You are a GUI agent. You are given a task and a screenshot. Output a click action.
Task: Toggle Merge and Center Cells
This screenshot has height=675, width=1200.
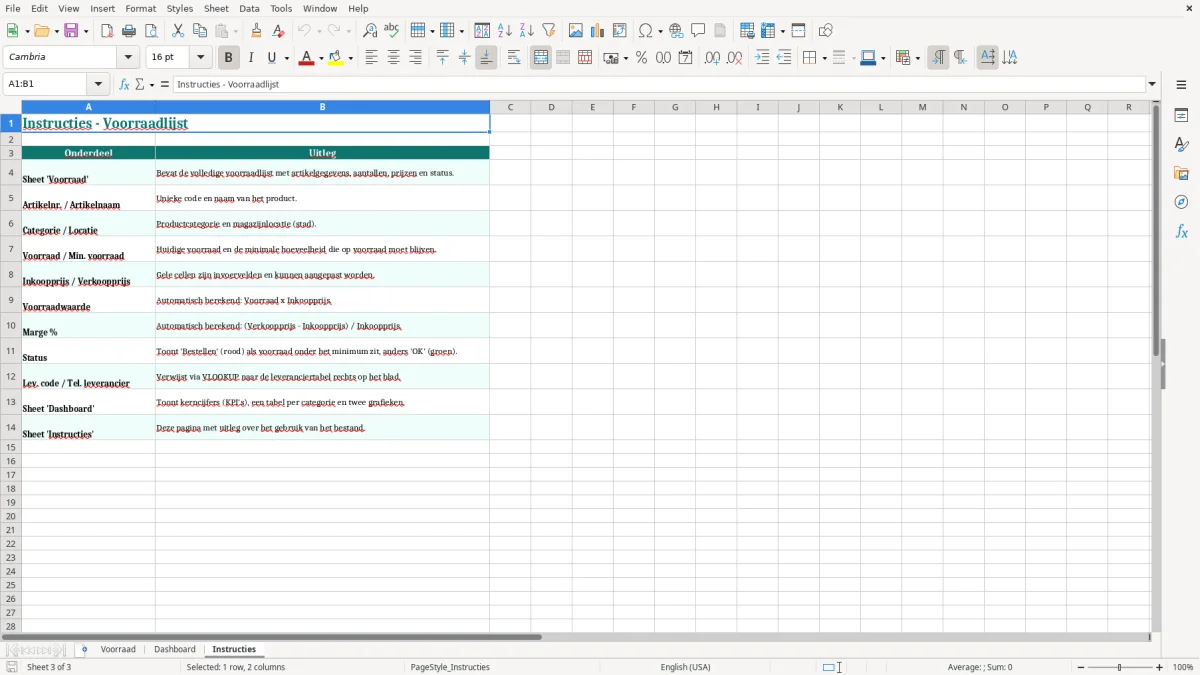541,58
